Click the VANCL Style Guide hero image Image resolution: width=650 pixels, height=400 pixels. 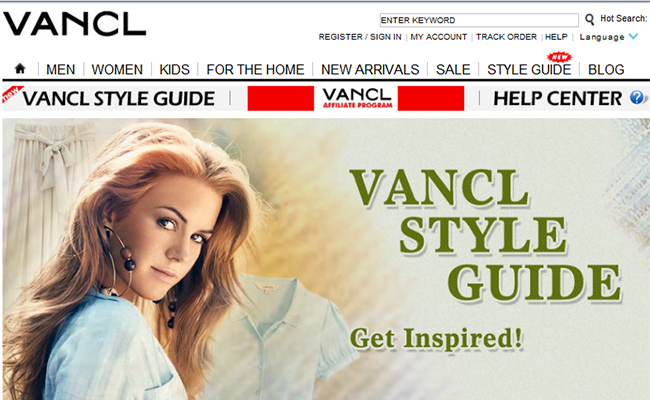pyautogui.click(x=326, y=259)
